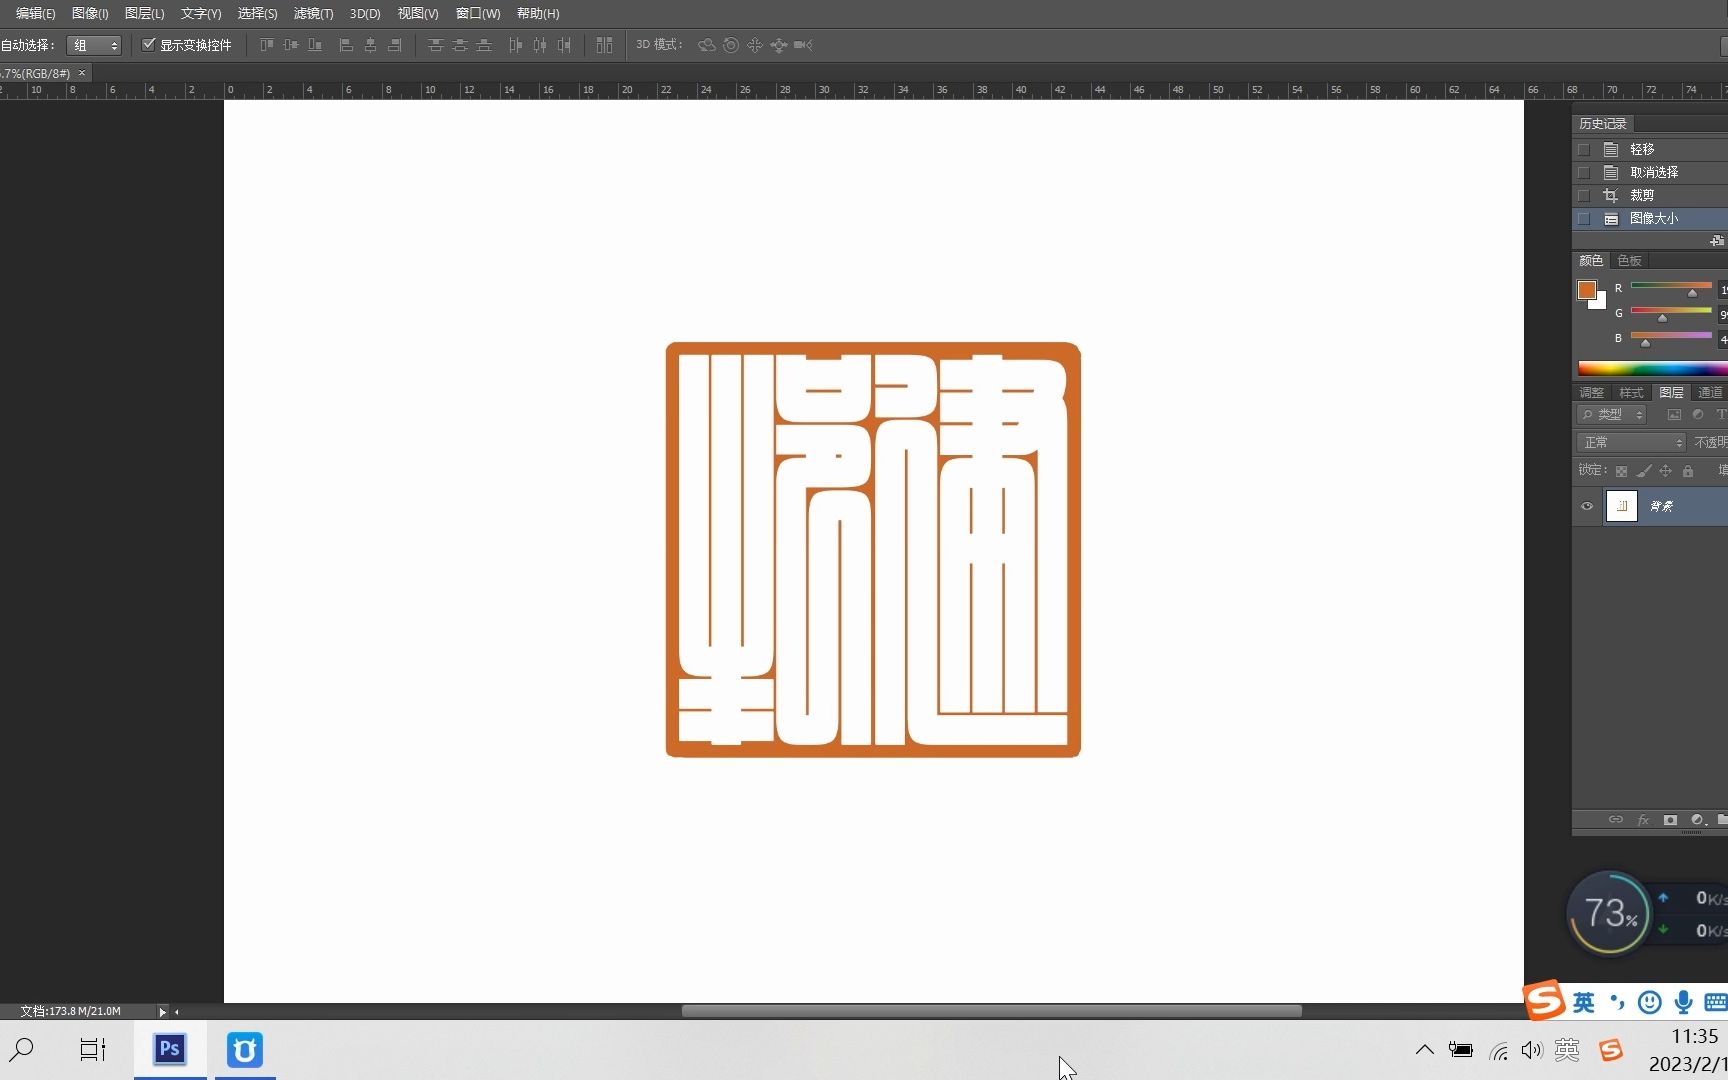Open the 滤镜 menu
This screenshot has width=1728, height=1080.
pos(313,13)
